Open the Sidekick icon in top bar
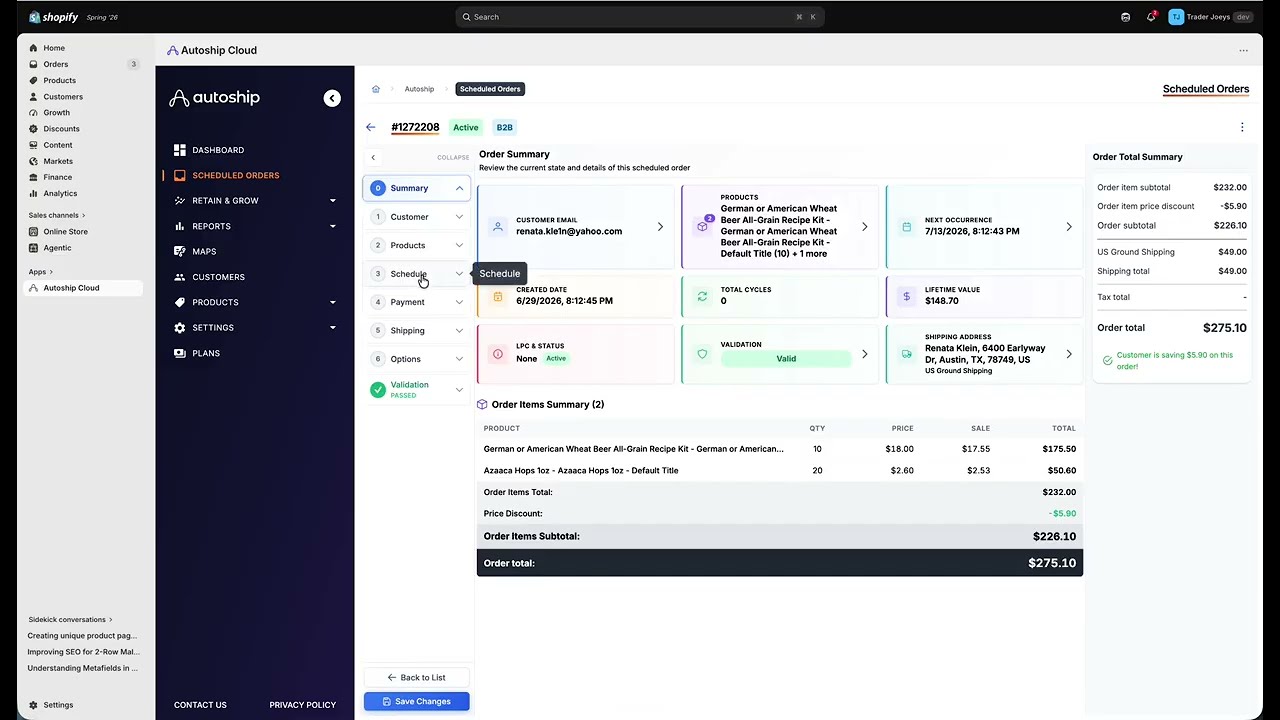 (x=1126, y=17)
